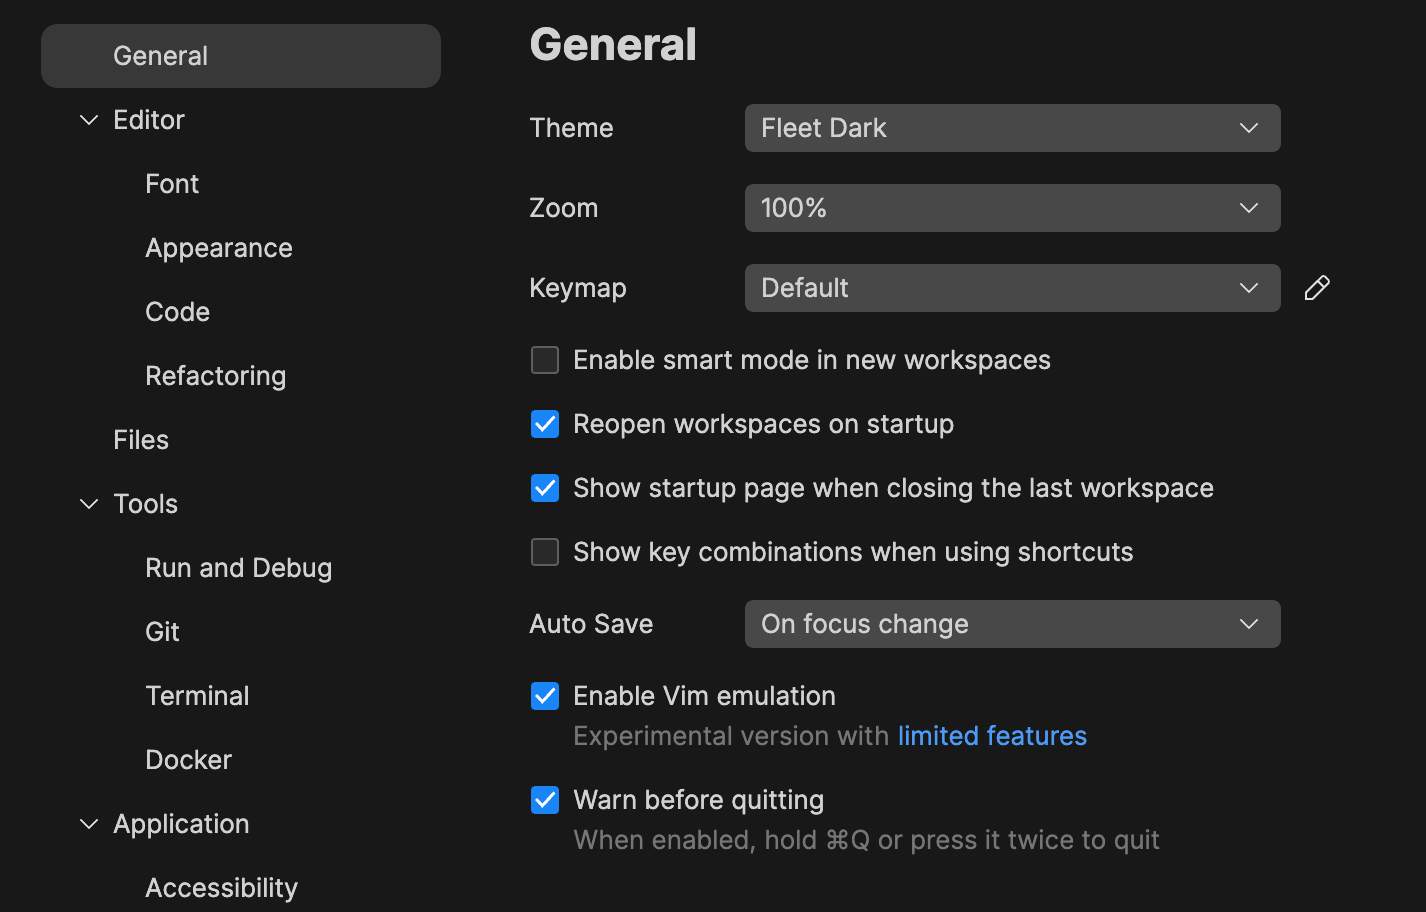Collapse the Editor section chevron
Screen dimensions: 1426x912
click(88, 119)
